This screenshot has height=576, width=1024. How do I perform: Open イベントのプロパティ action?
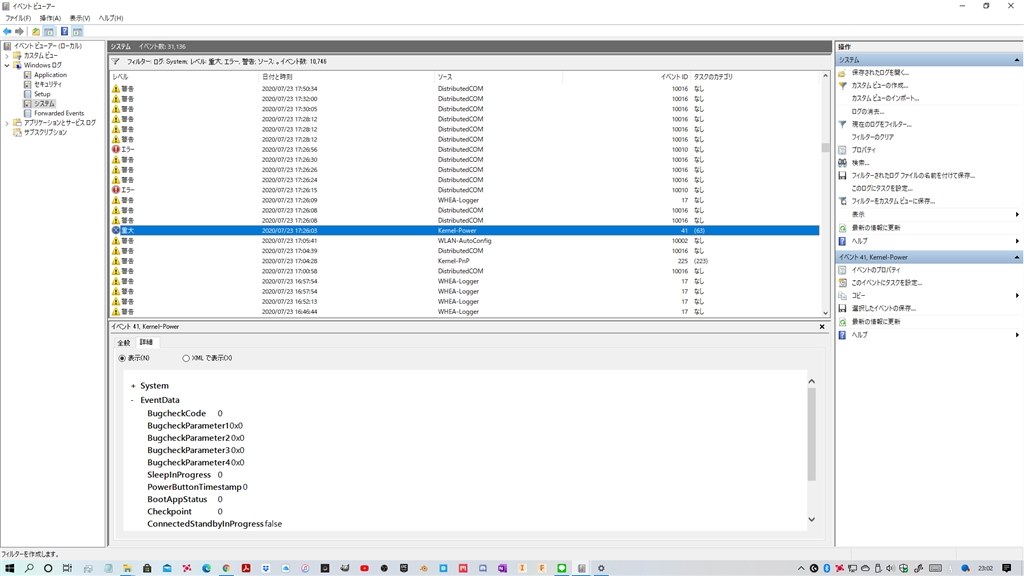[x=876, y=270]
